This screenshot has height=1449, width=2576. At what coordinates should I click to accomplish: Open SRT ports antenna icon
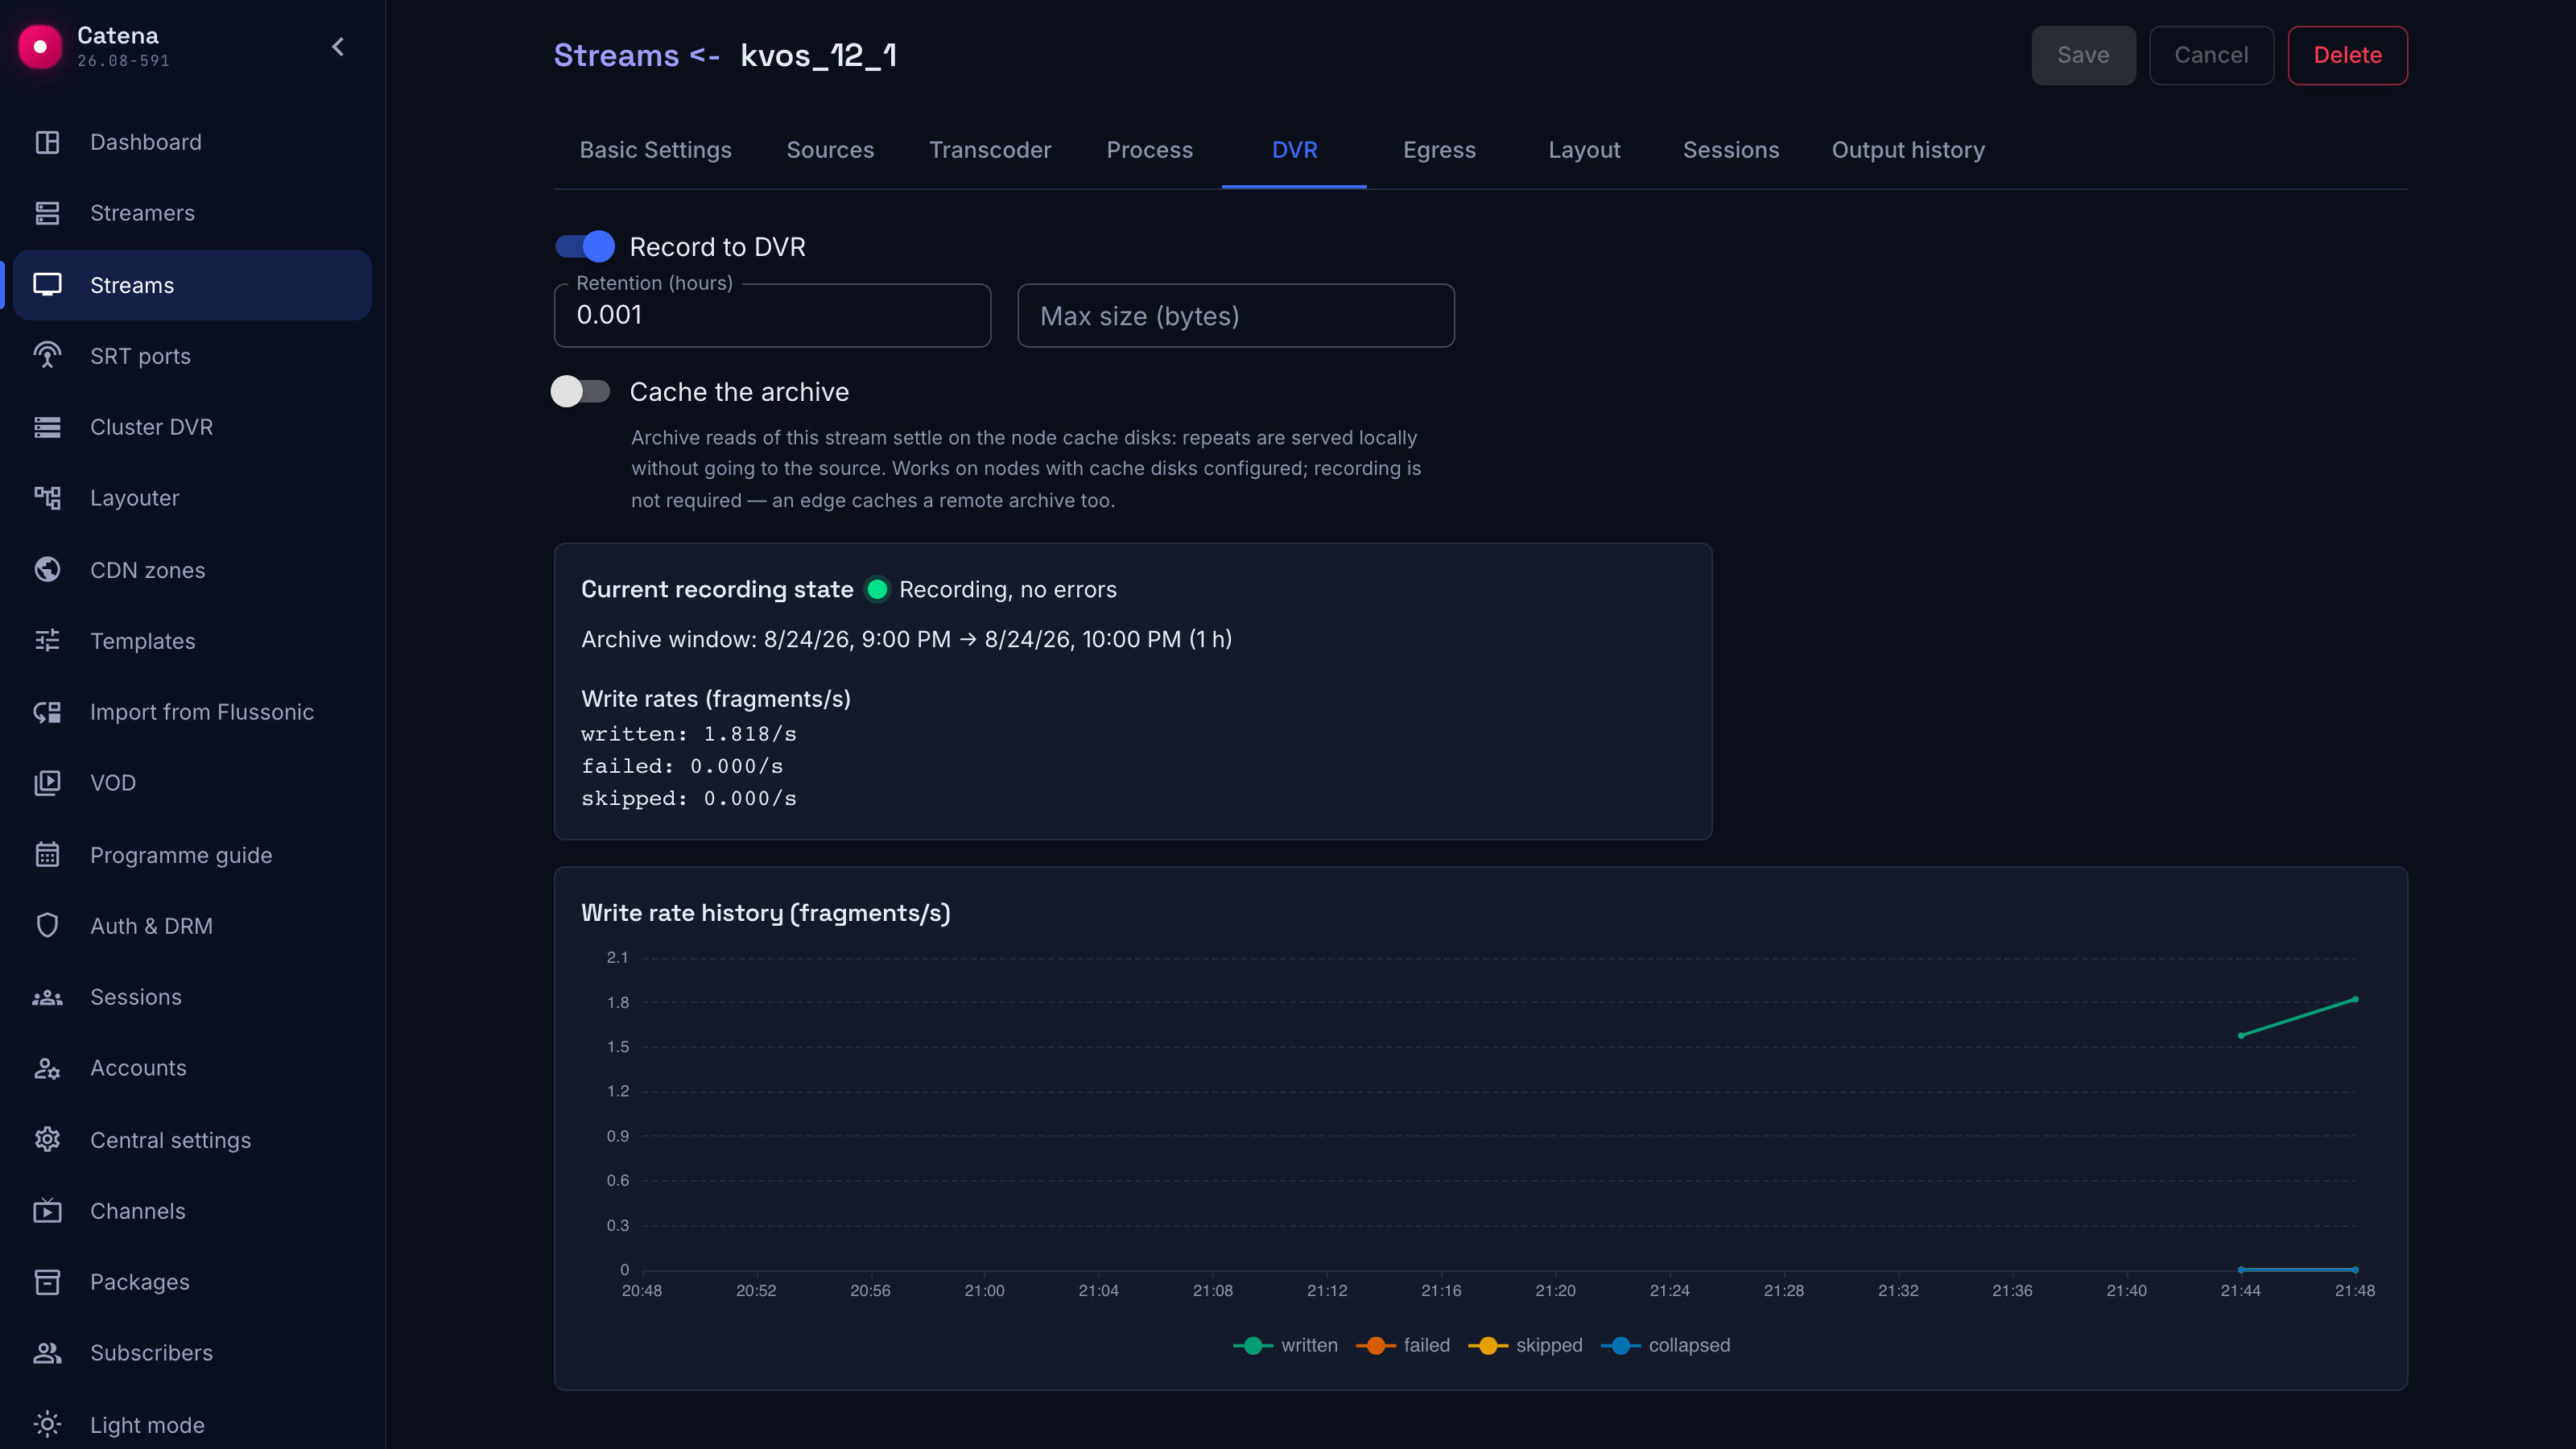point(47,356)
